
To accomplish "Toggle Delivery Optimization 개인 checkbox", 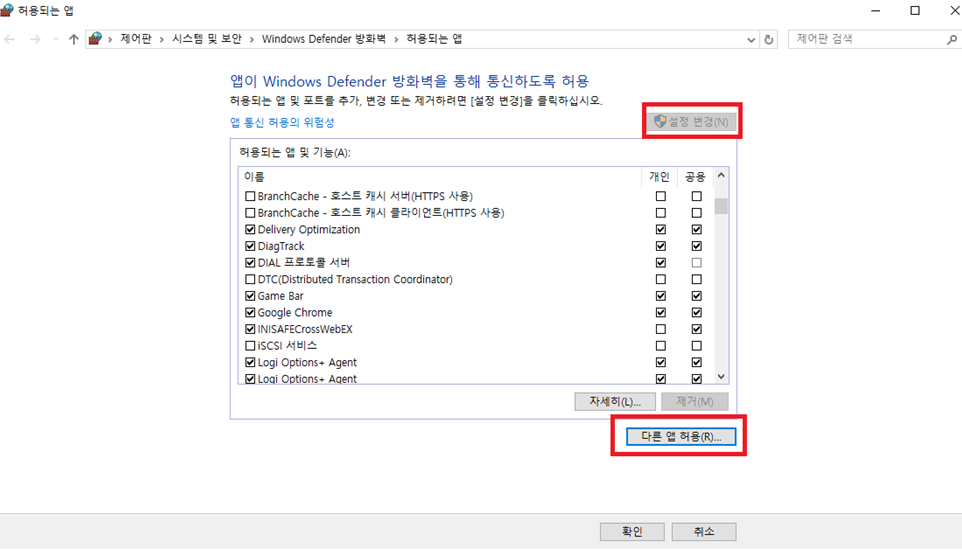I will (661, 229).
